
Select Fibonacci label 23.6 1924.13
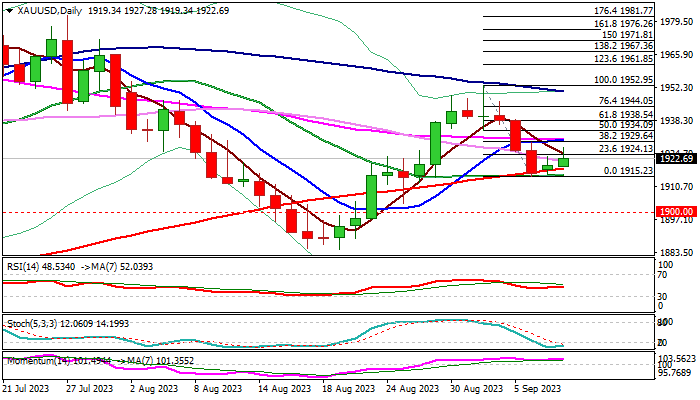(625, 149)
